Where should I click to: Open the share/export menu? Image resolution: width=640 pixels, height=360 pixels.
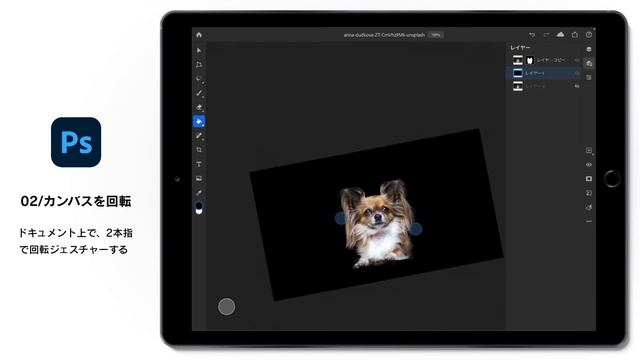[x=575, y=35]
